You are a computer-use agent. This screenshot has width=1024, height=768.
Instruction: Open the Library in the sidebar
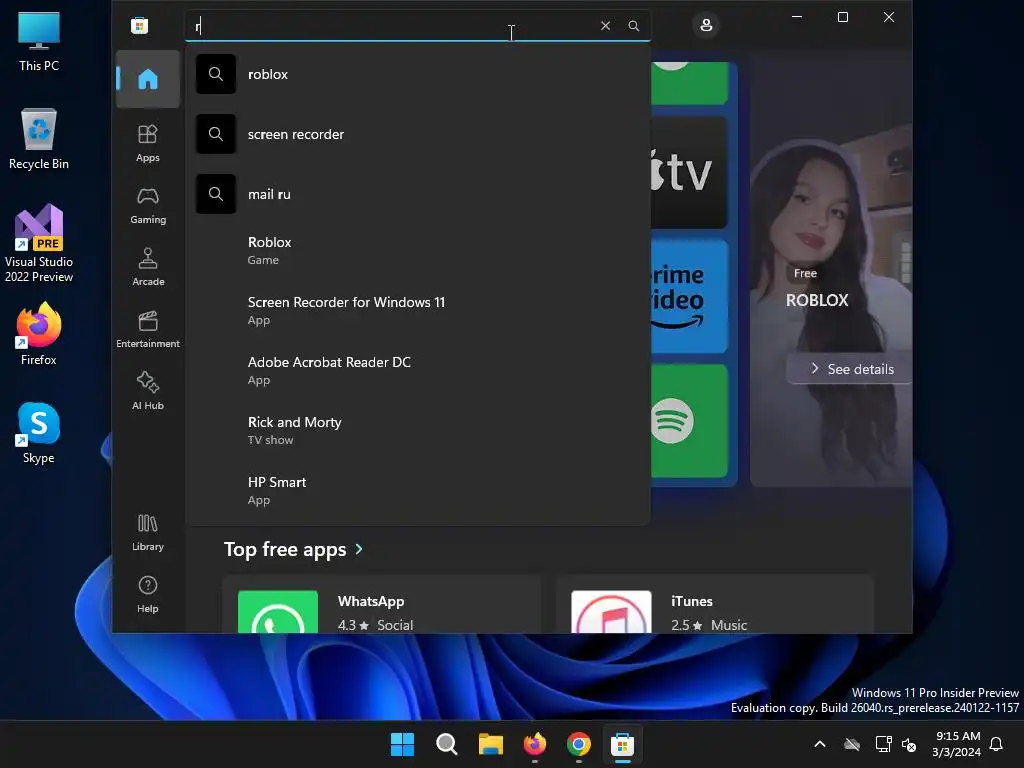pos(148,533)
